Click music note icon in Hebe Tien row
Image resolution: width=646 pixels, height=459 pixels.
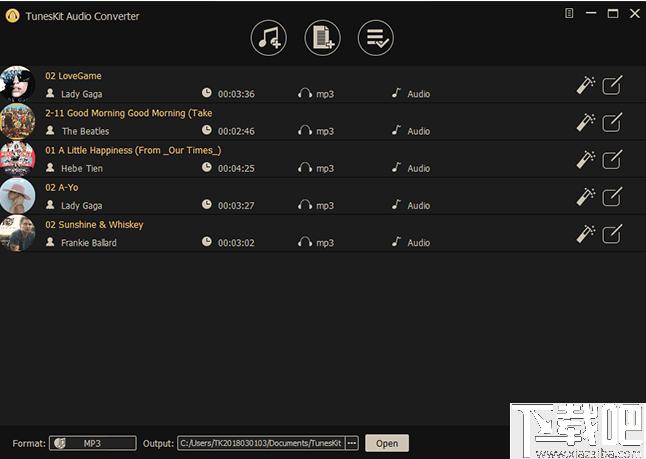[x=396, y=167]
